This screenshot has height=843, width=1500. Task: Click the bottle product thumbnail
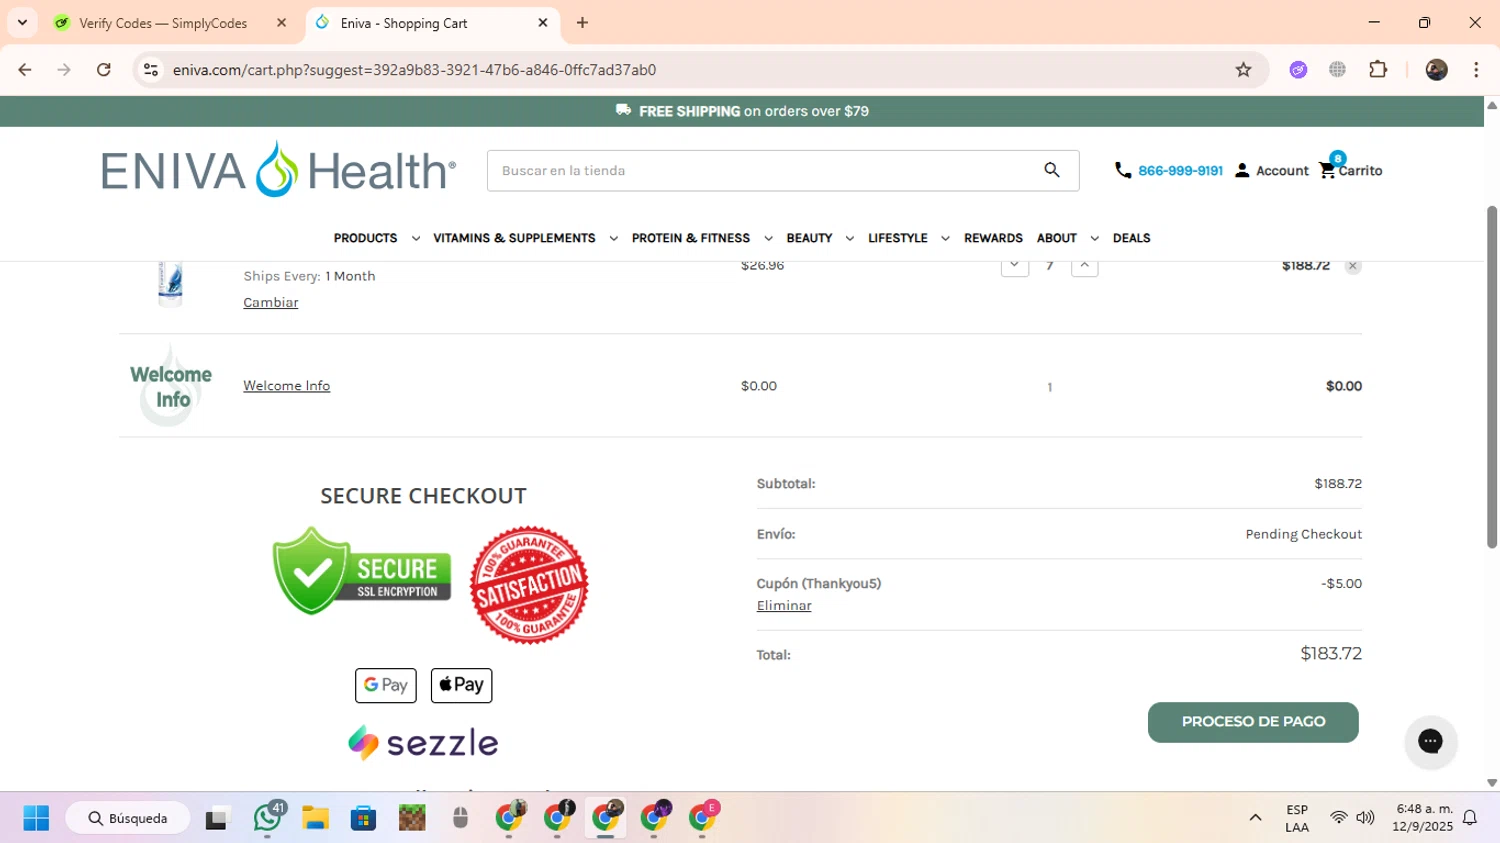170,283
